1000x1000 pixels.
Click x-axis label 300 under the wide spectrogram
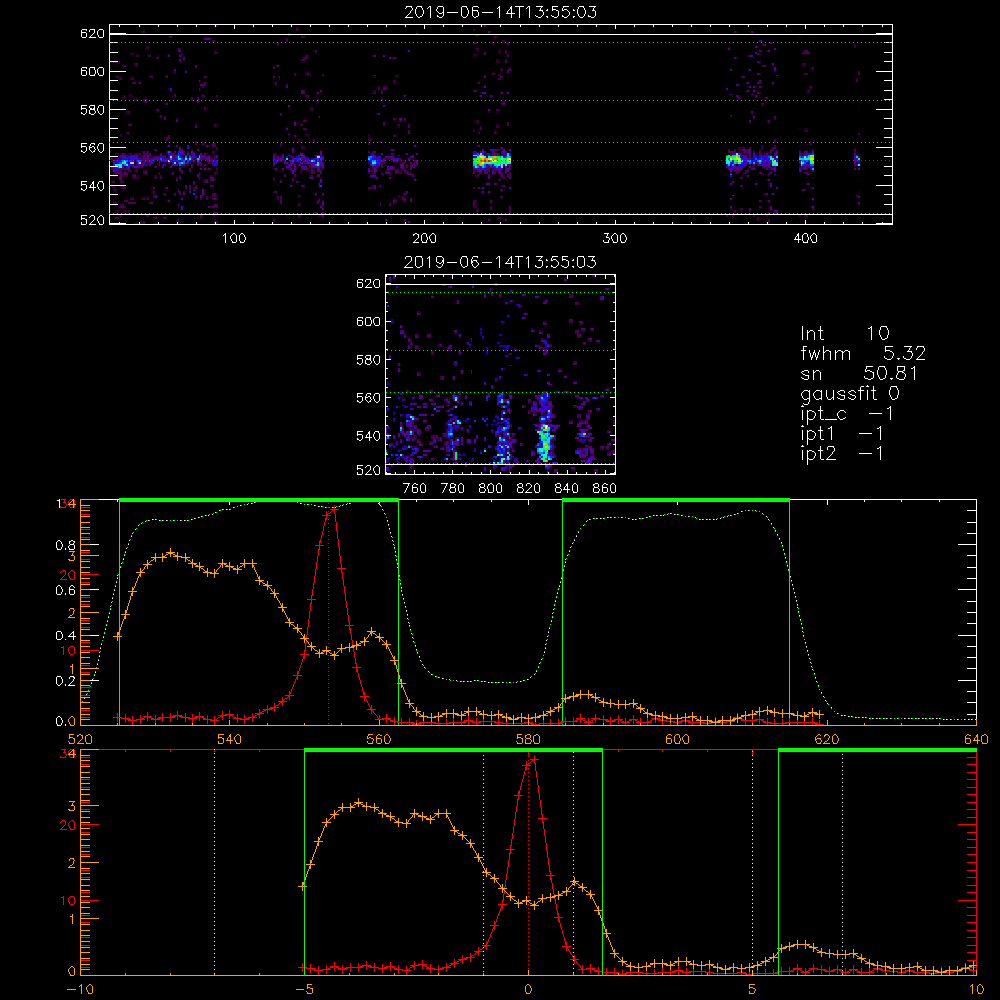pyautogui.click(x=615, y=239)
